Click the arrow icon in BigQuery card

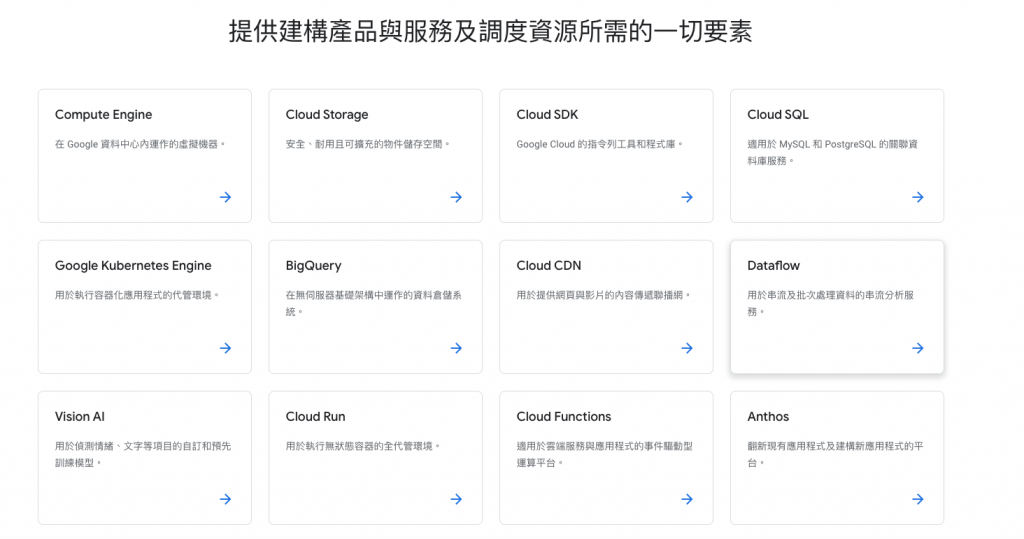(x=456, y=348)
